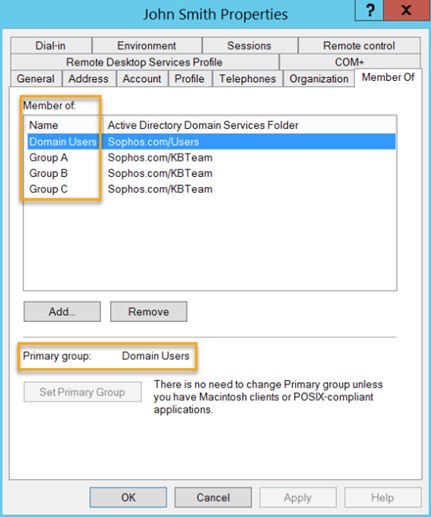Close the John Smith Properties window

point(406,10)
